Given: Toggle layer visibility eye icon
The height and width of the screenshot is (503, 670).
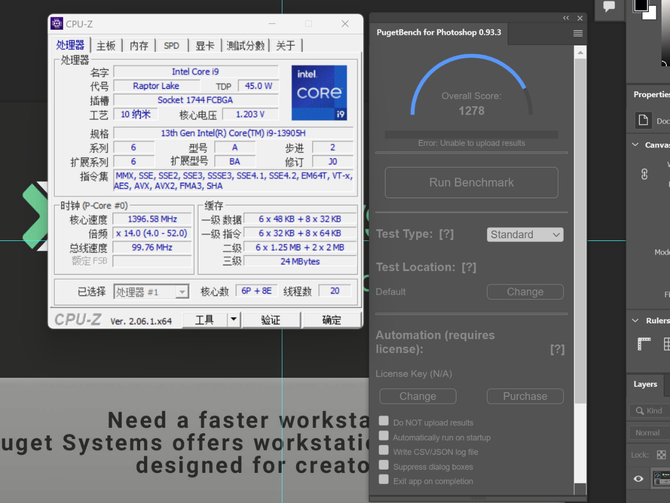Looking at the screenshot, I should (638, 479).
